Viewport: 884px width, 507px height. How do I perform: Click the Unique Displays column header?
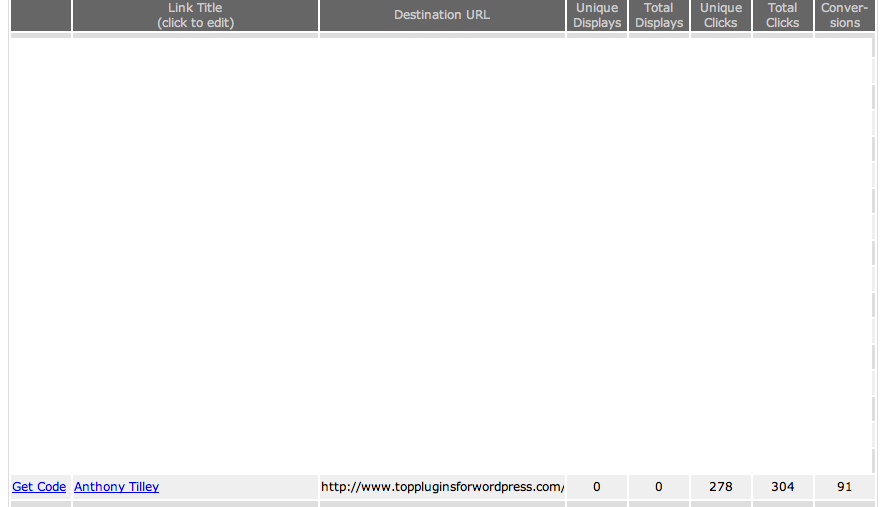point(597,15)
